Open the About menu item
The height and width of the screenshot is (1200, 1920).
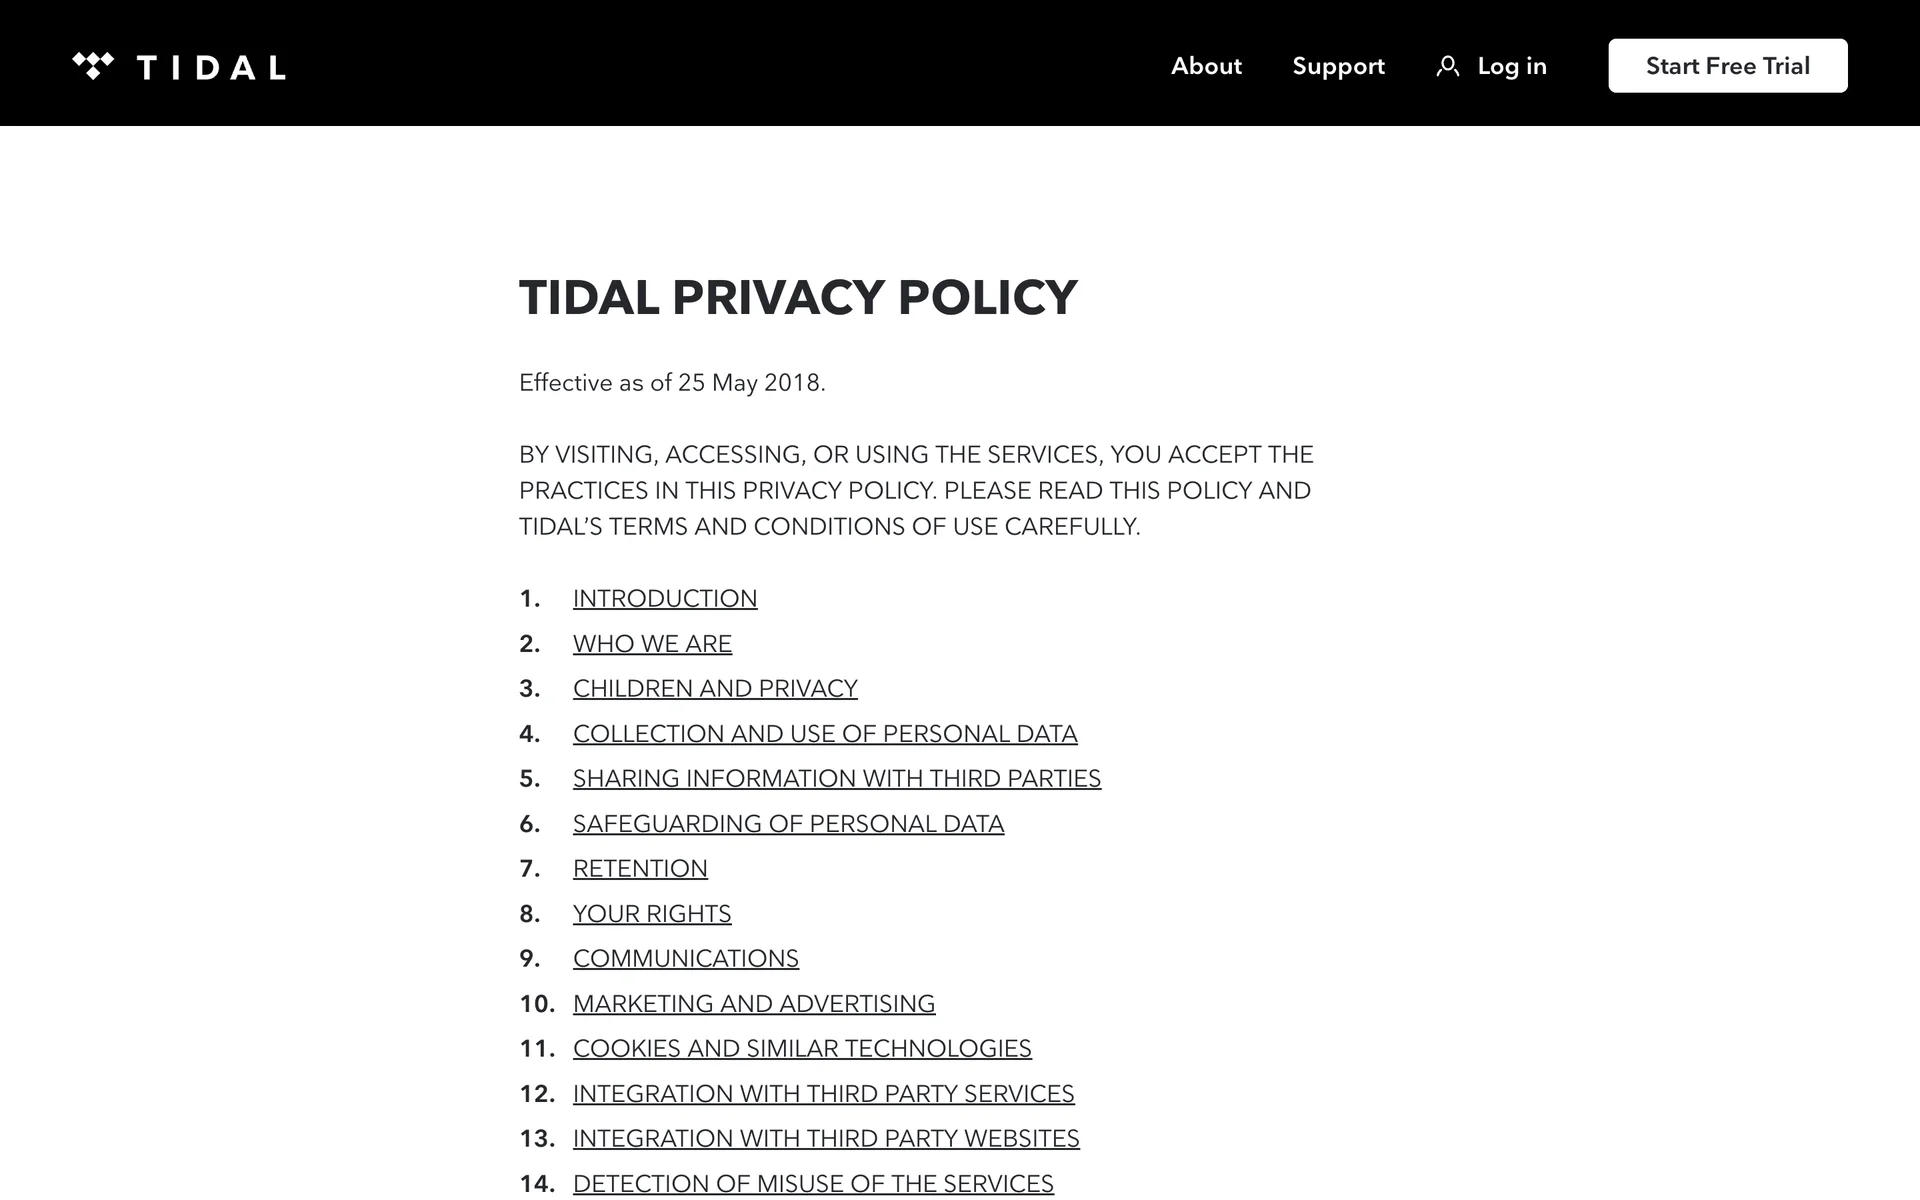(x=1206, y=66)
